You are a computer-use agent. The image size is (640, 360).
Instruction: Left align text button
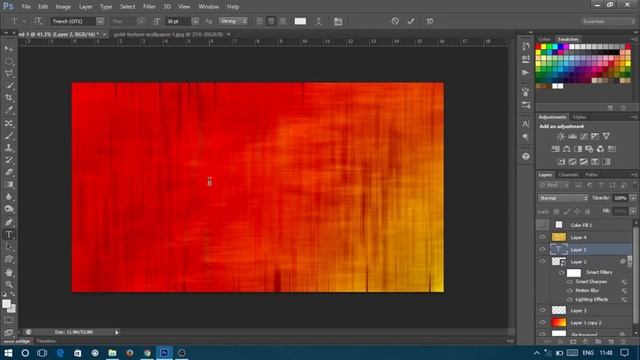260,21
